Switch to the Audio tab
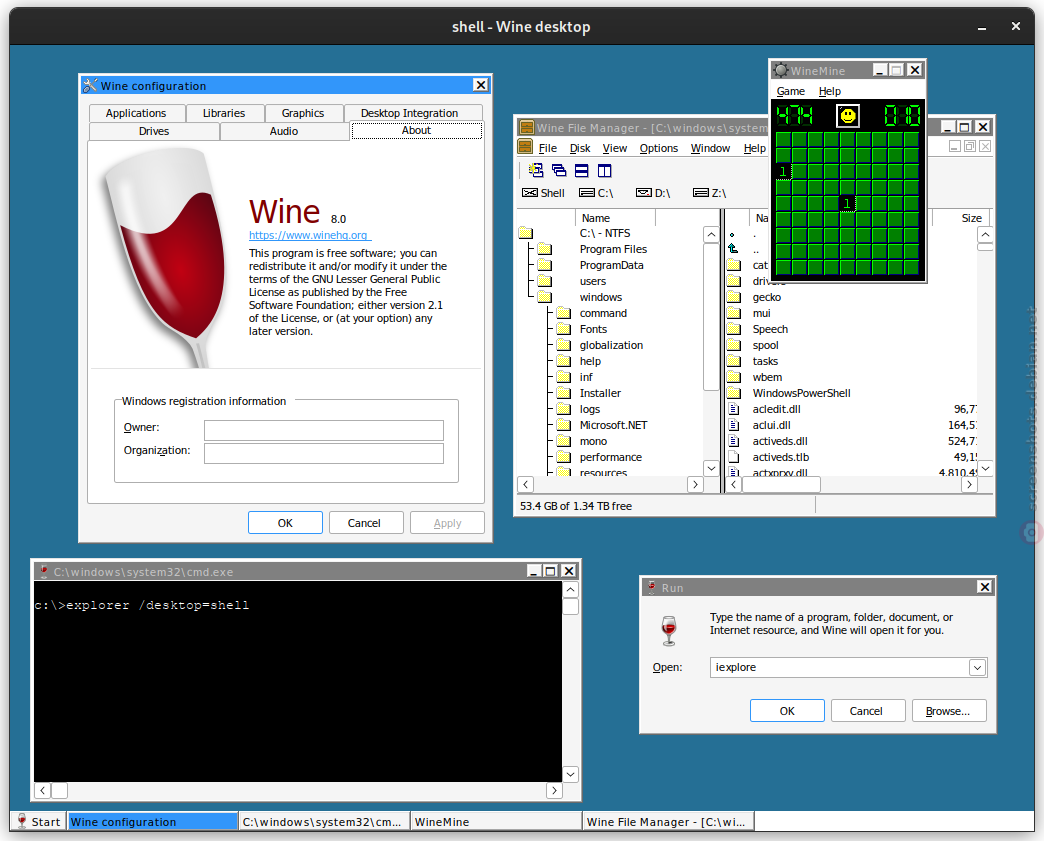Viewport: 1044px width, 841px height. coord(284,131)
